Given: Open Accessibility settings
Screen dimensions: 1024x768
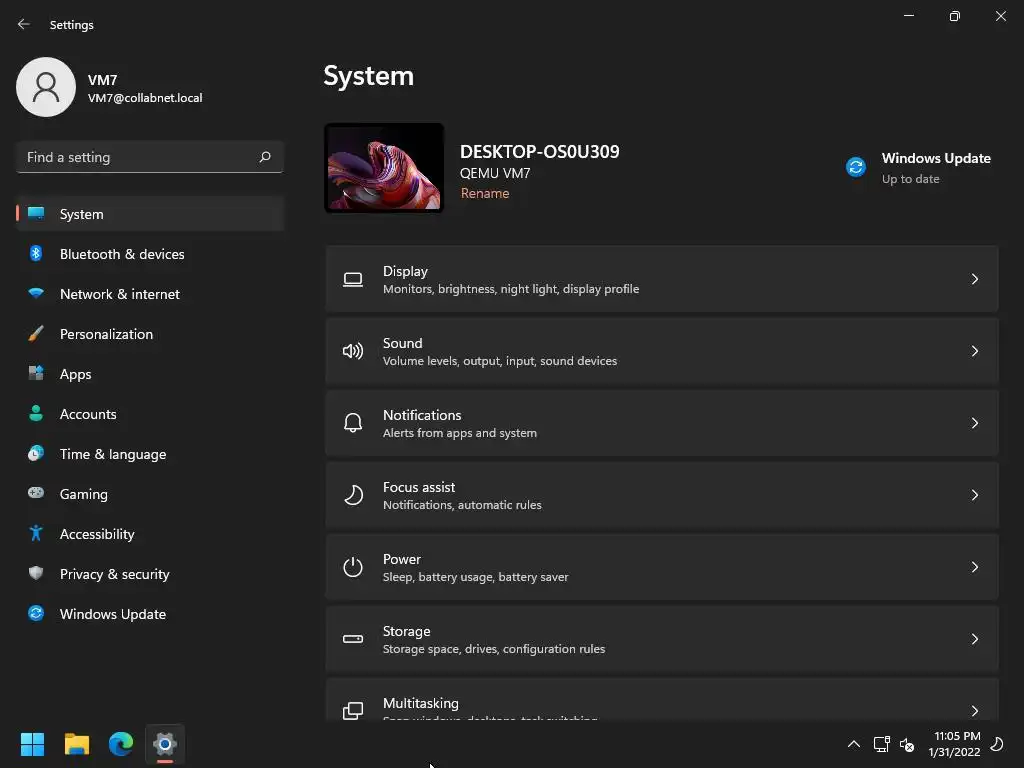Looking at the screenshot, I should coord(150,534).
